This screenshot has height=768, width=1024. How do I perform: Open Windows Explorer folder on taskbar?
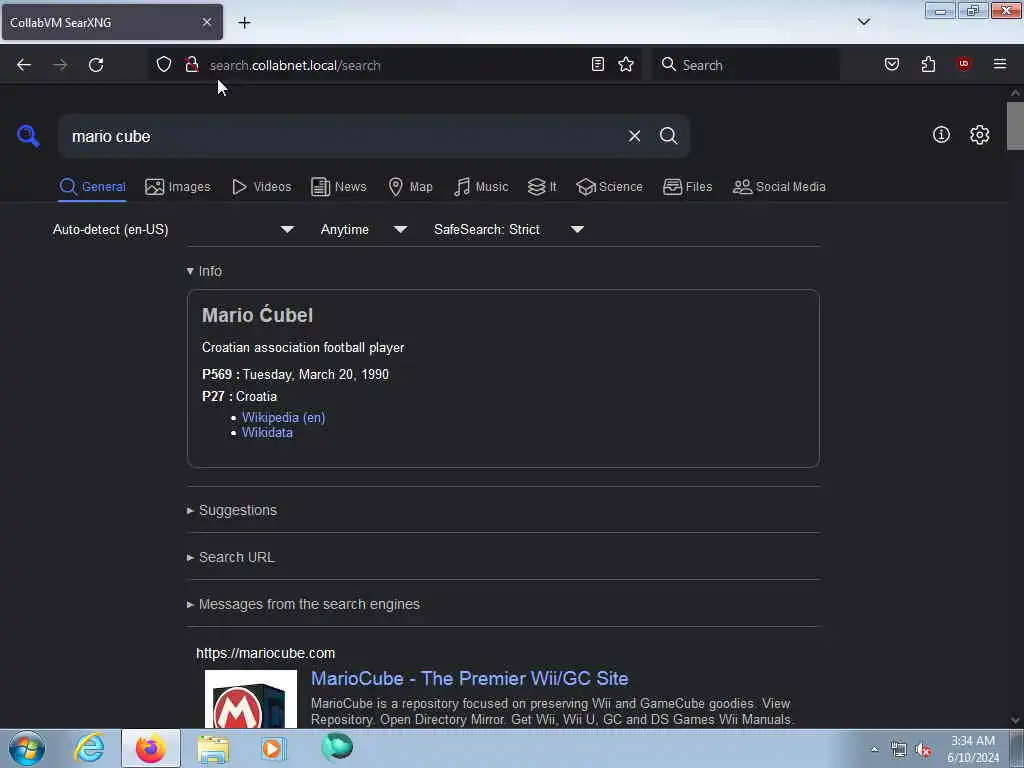coord(213,749)
